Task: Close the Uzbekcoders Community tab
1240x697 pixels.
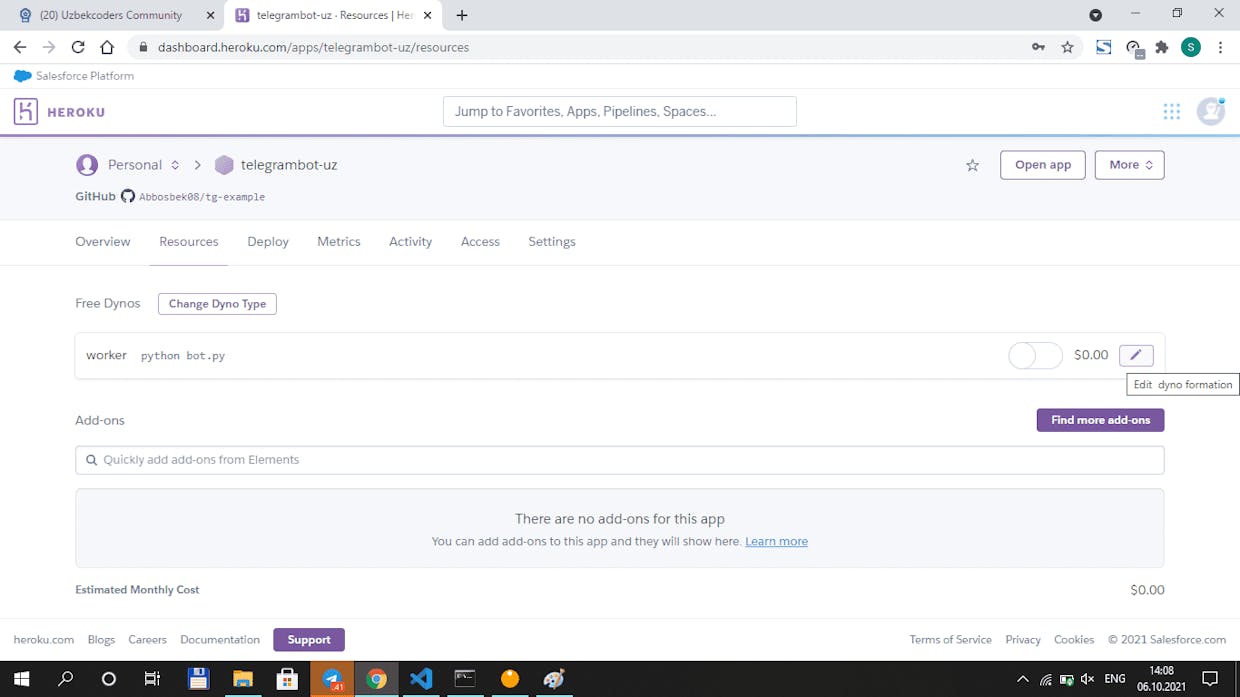Action: tap(210, 15)
